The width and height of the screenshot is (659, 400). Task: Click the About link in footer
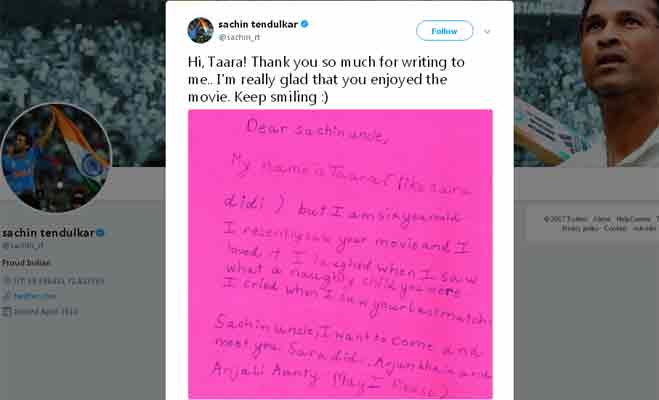[x=602, y=219]
